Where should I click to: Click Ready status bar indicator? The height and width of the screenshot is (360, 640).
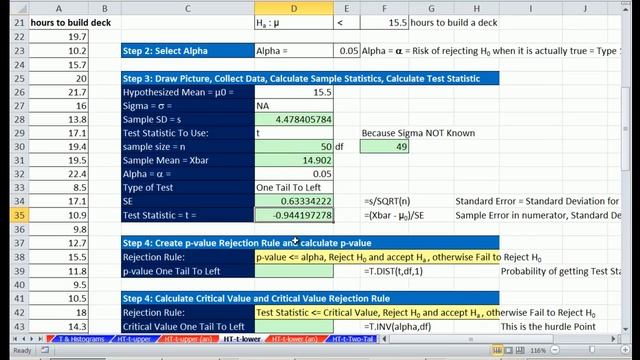pos(22,350)
